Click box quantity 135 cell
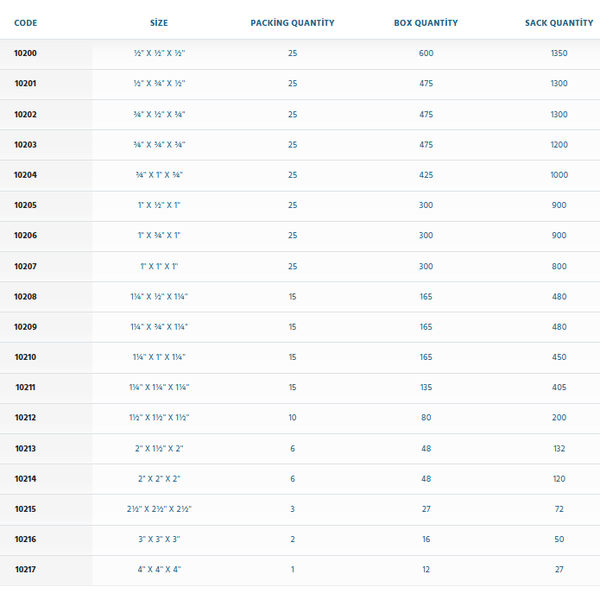Screen dimensions: 600x600 426,387
